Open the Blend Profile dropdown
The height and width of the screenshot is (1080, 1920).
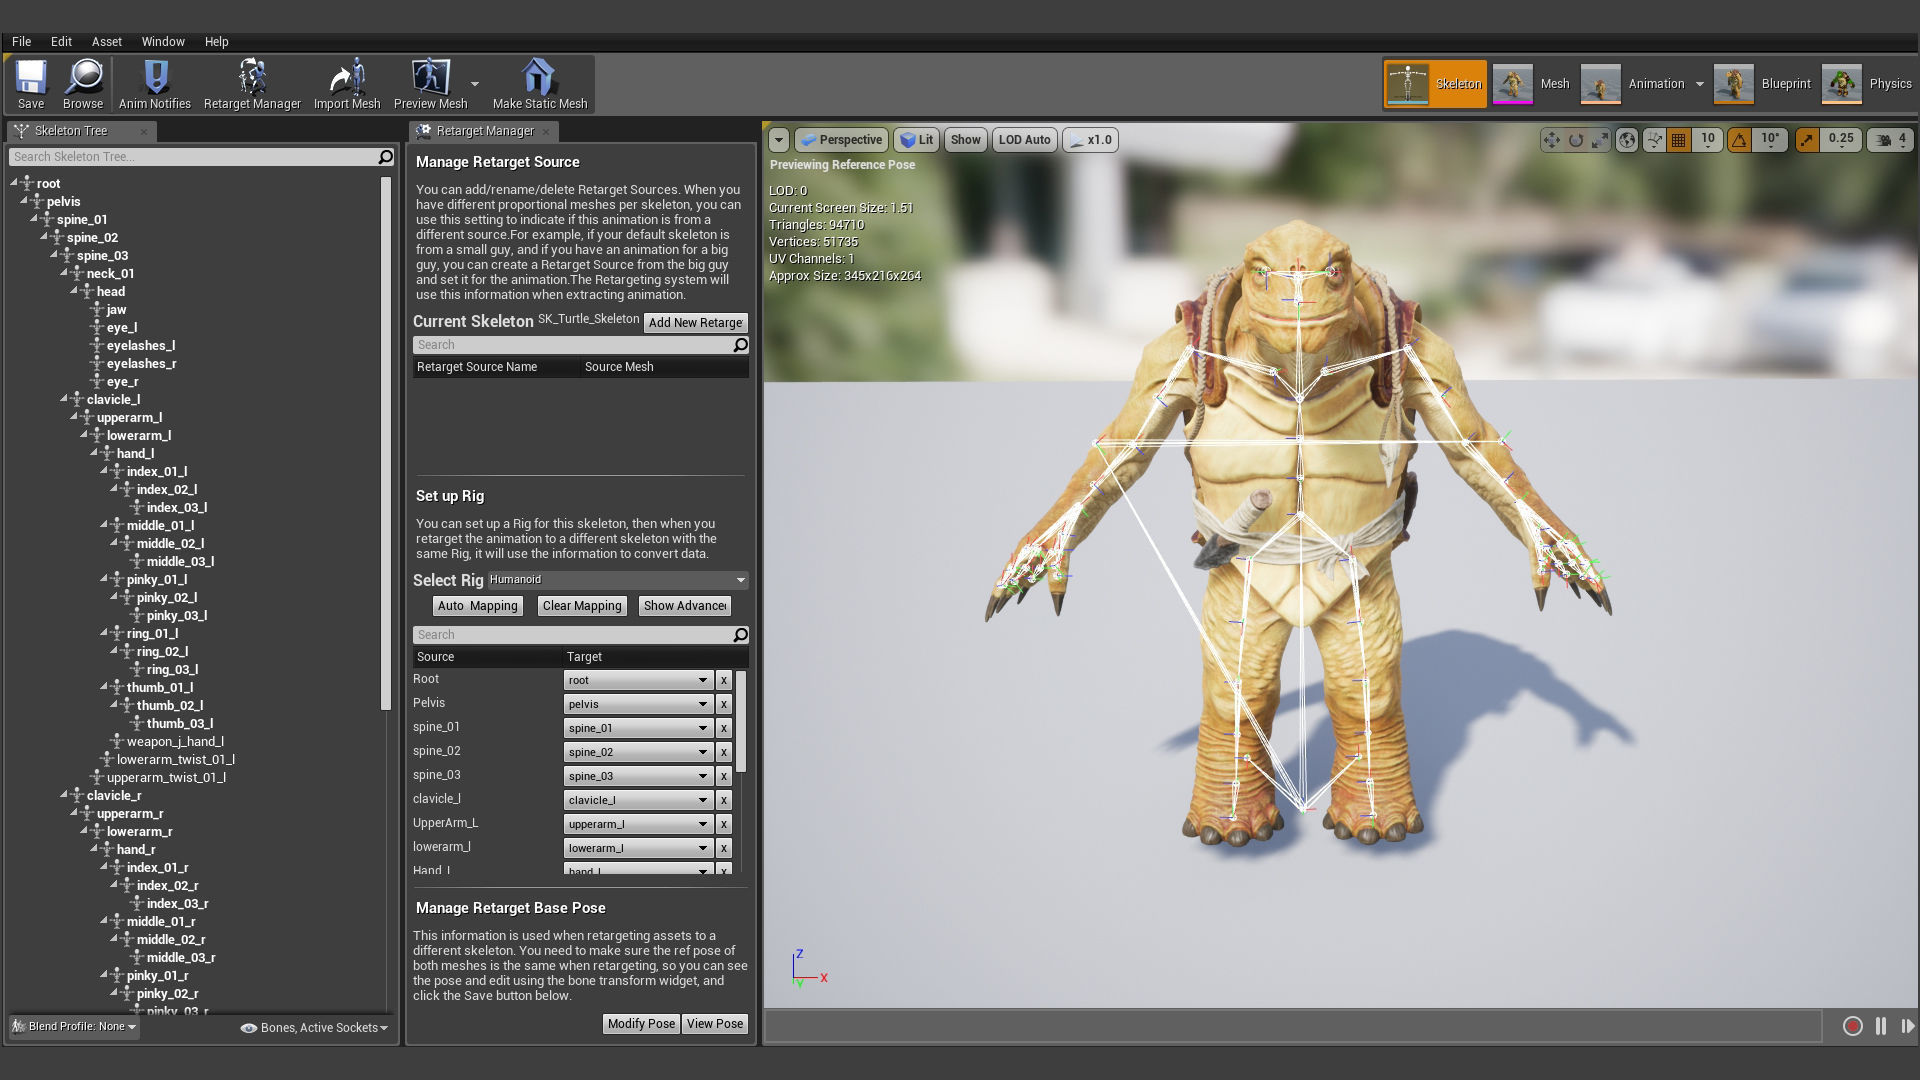75,1027
